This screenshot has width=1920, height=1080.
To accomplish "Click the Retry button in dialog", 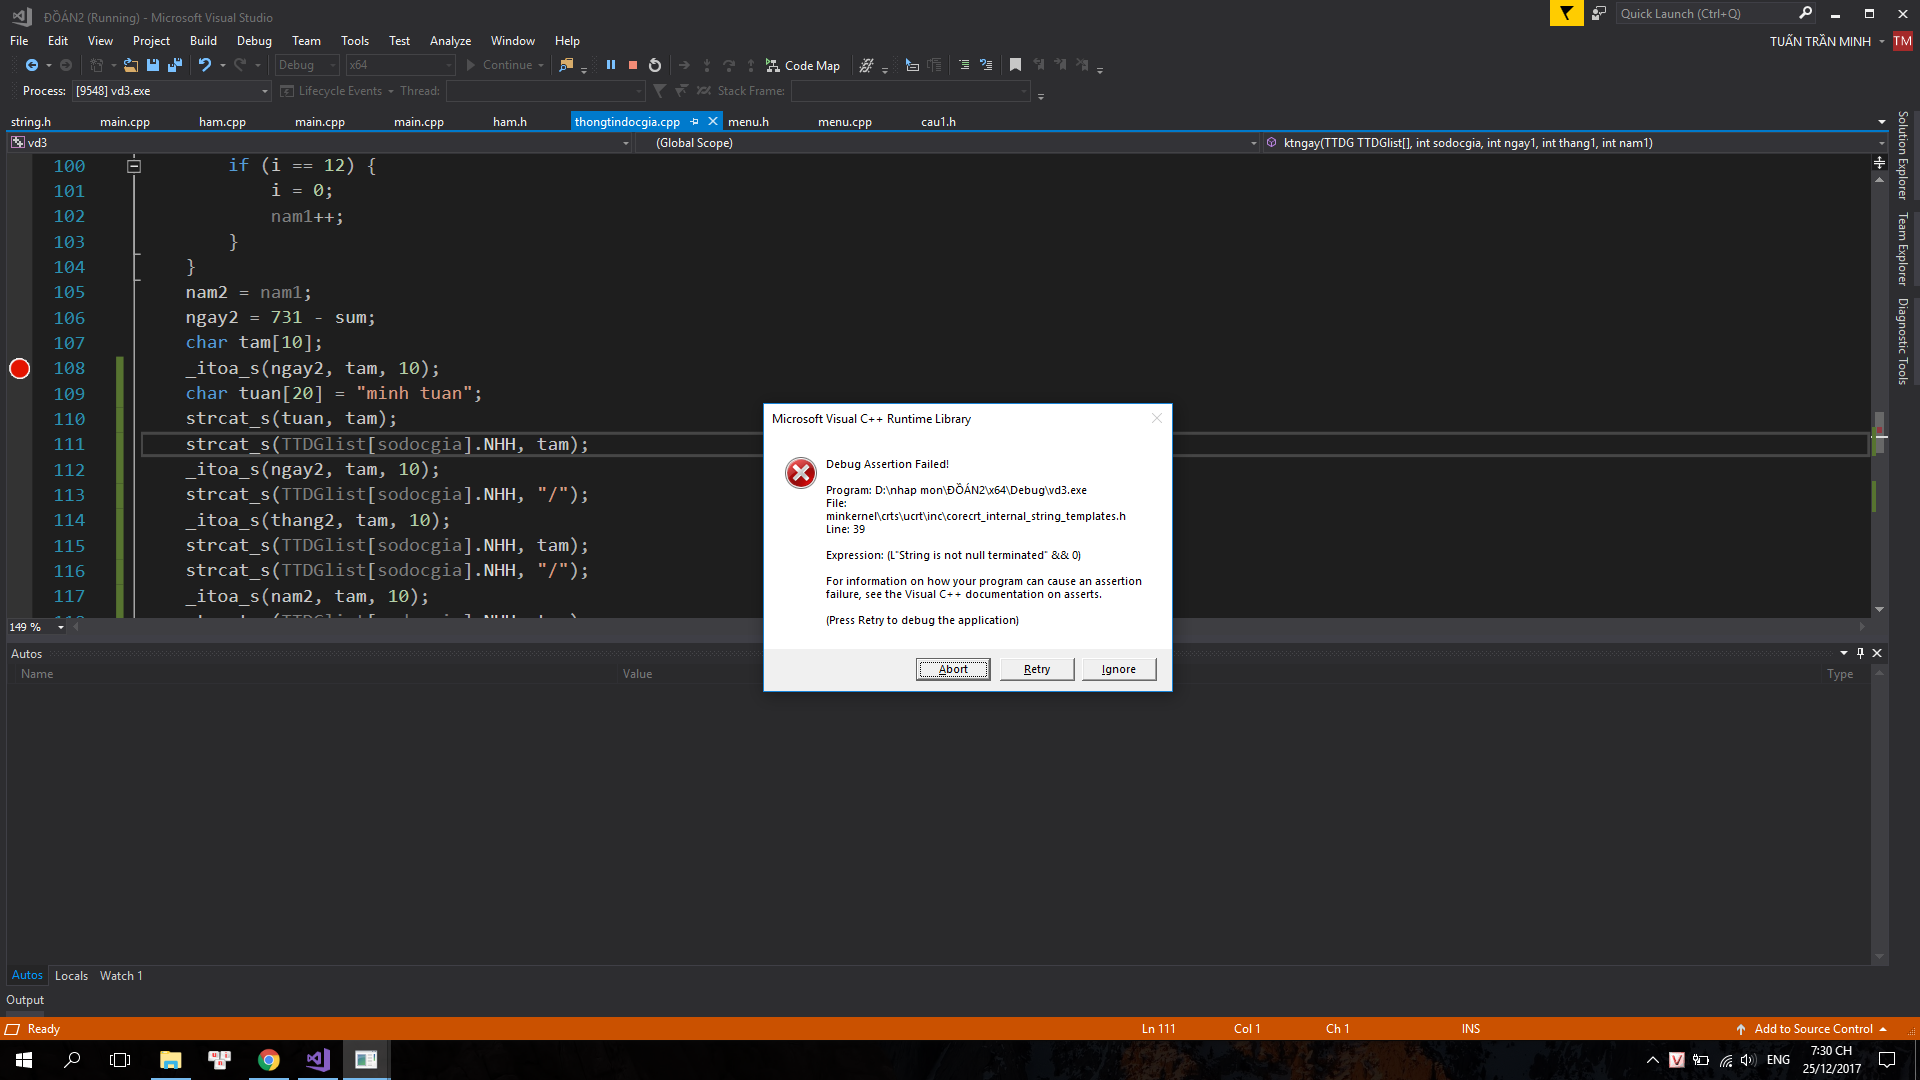I will pos(1037,669).
